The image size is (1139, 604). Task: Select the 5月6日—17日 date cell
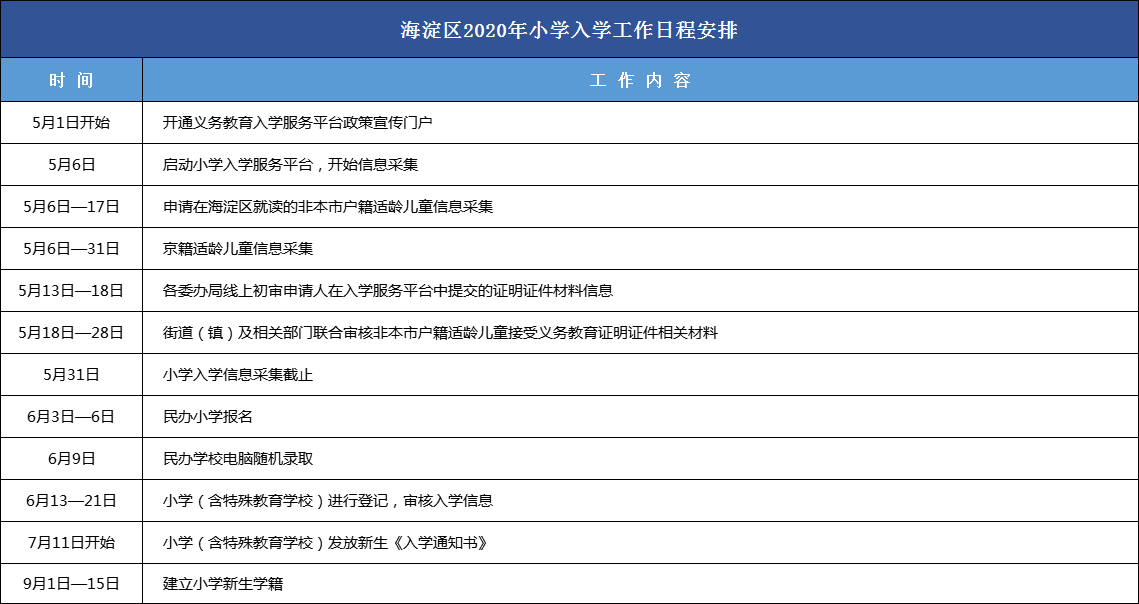(71, 207)
